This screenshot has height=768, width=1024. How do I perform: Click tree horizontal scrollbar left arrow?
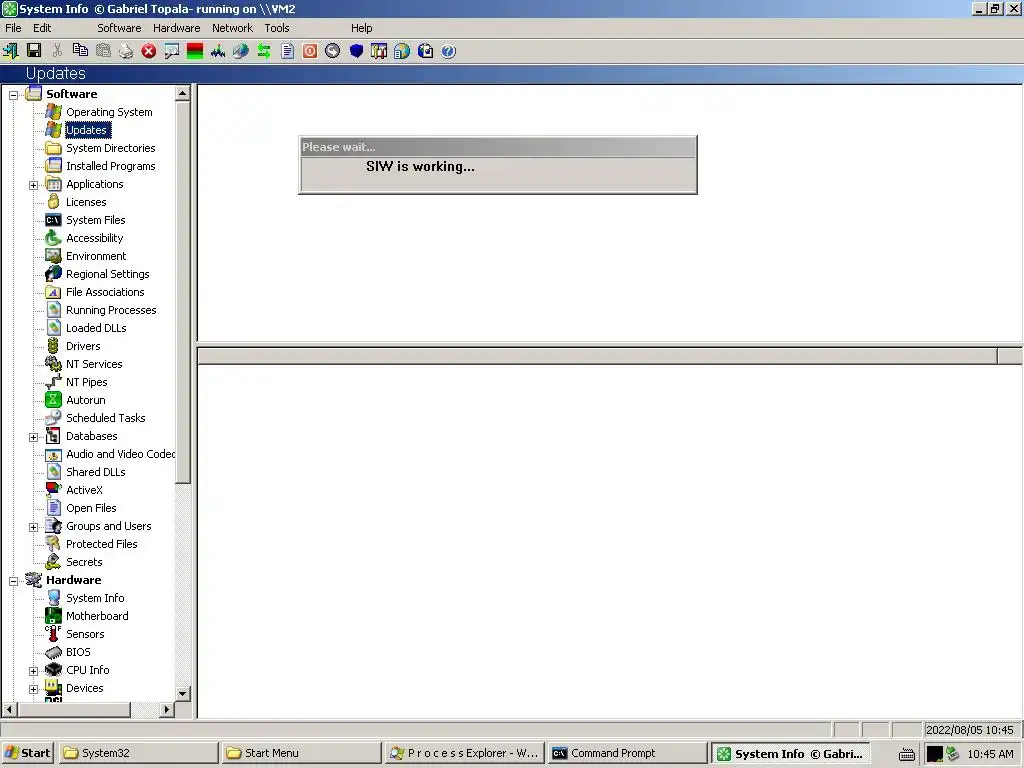(9, 709)
